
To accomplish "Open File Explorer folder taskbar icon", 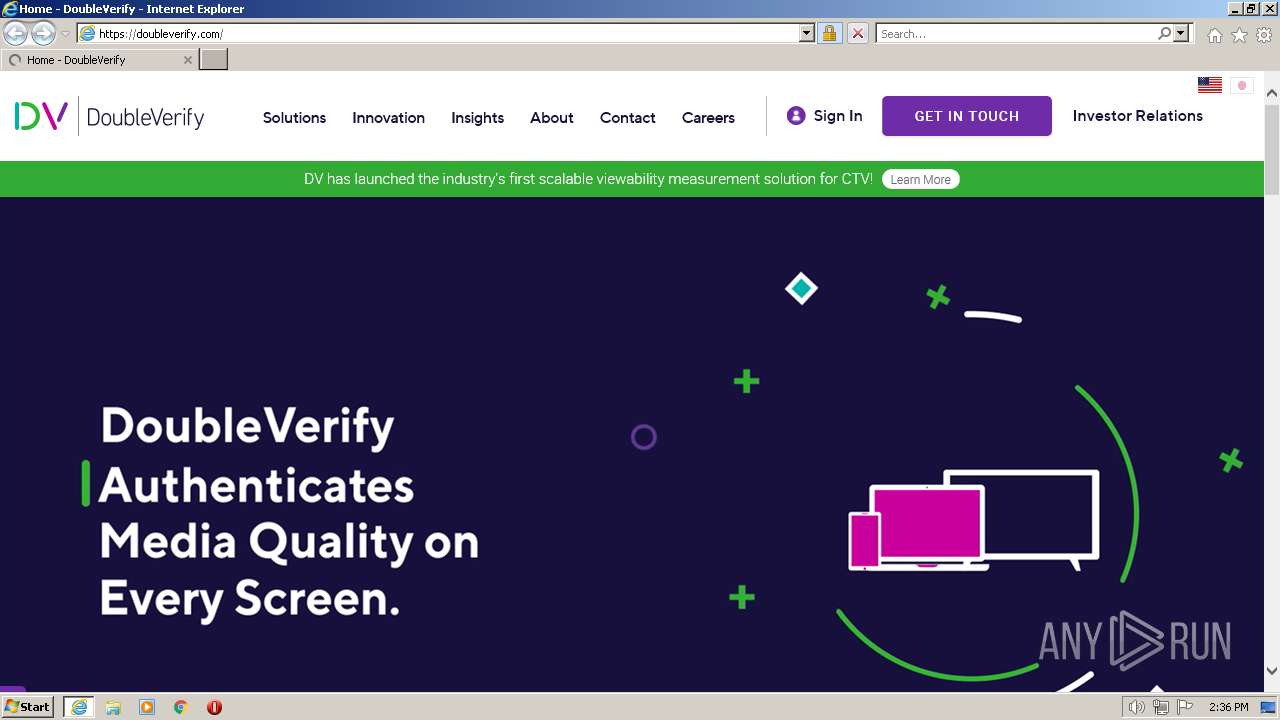I will 113,707.
